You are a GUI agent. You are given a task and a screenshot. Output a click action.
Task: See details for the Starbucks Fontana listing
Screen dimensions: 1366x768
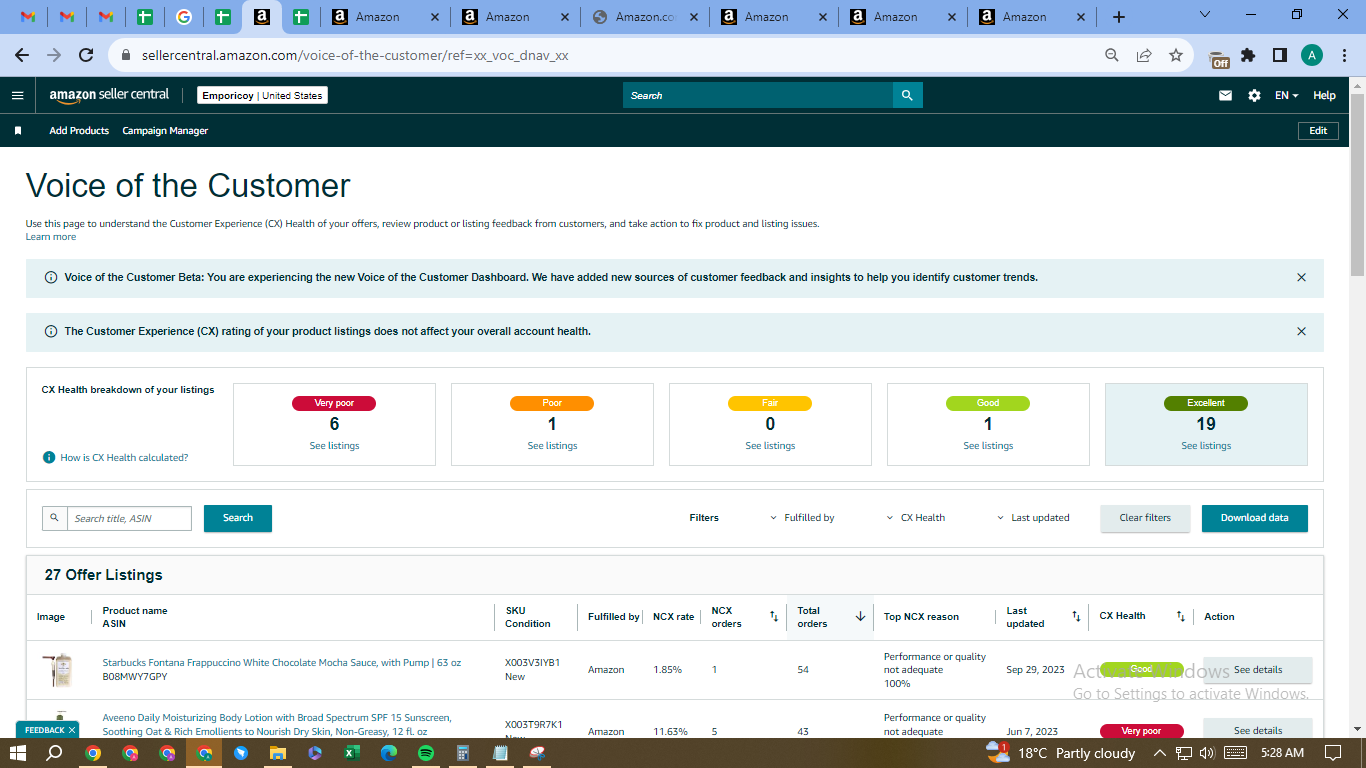tap(1258, 670)
